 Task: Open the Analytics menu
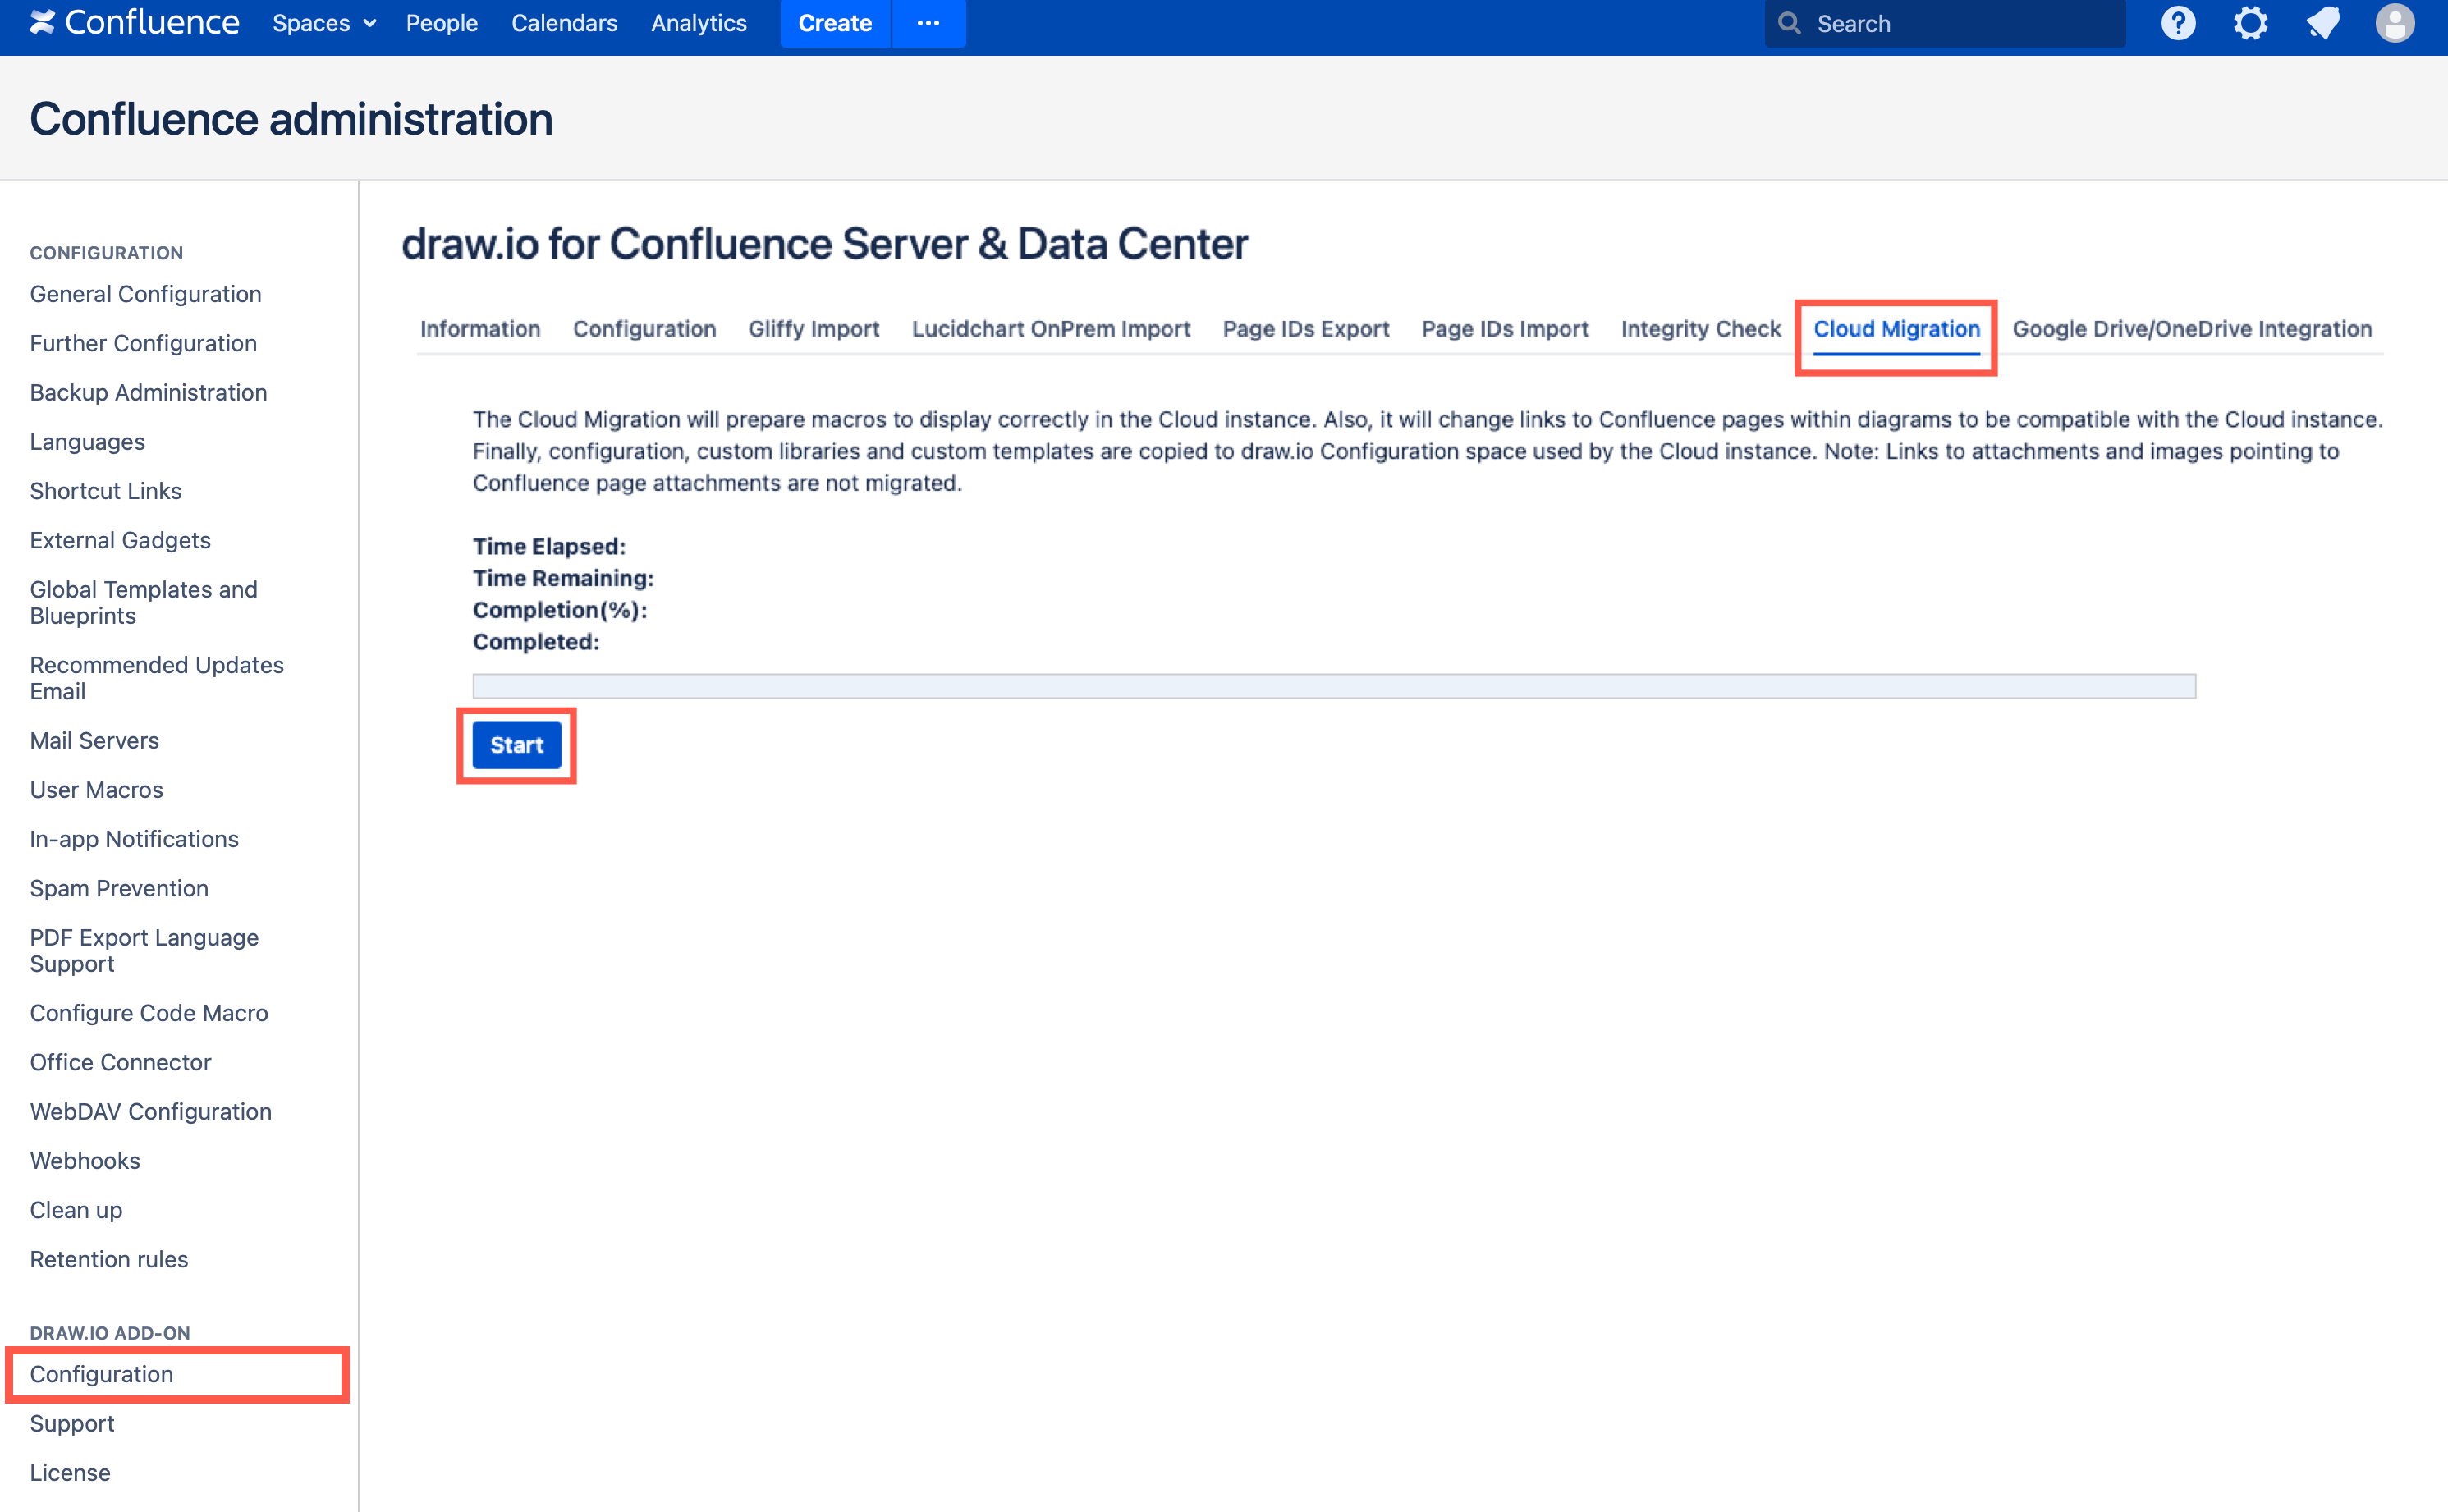[698, 22]
